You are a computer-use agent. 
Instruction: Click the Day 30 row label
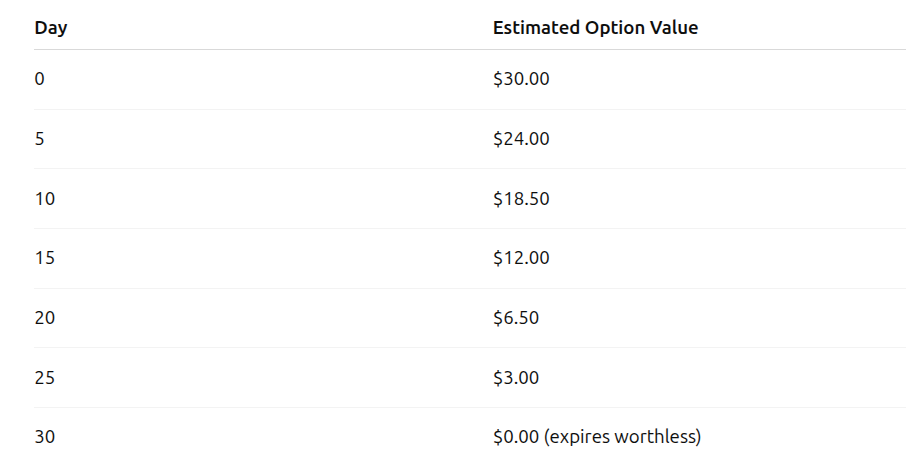pyautogui.click(x=45, y=437)
